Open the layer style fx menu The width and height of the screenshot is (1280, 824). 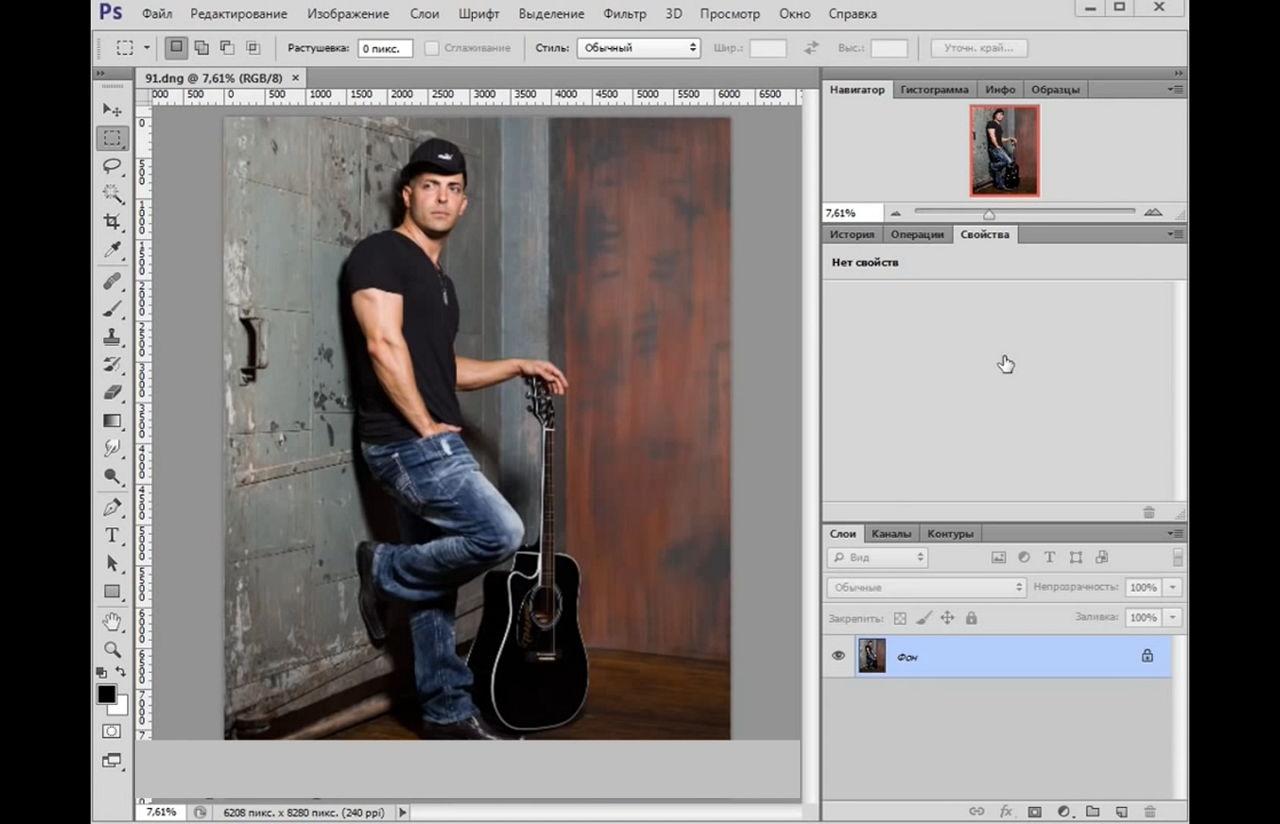1006,812
